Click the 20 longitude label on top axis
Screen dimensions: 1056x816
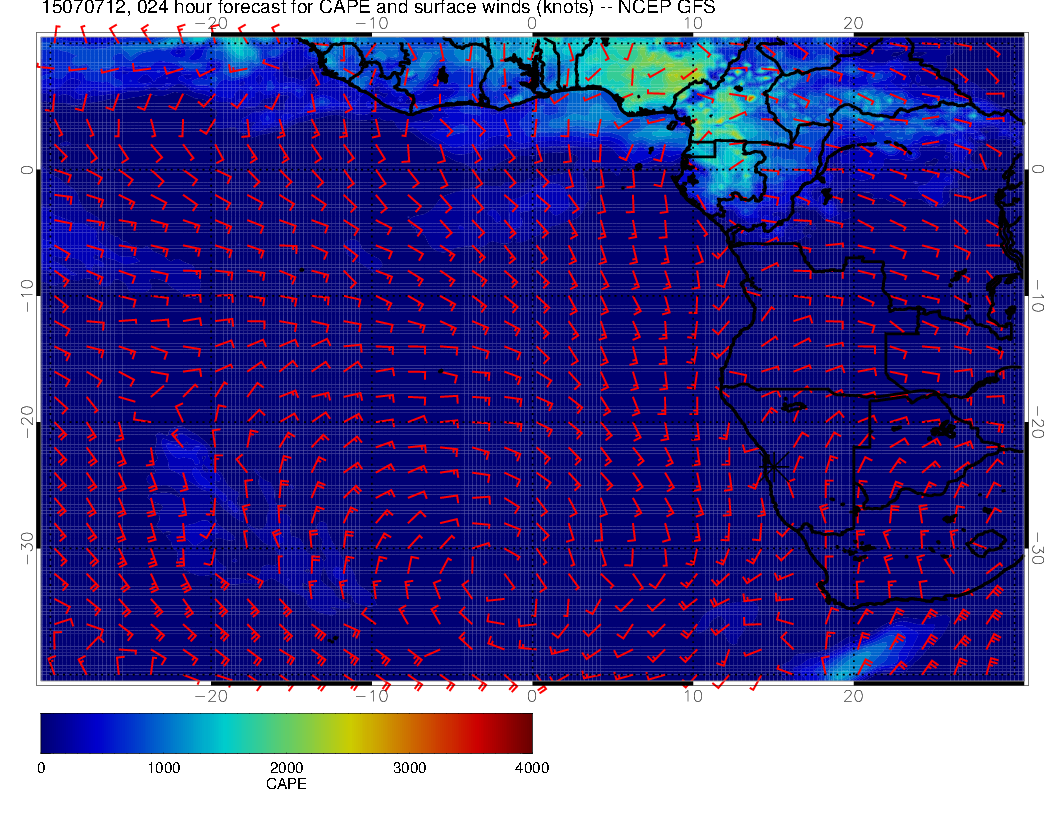click(x=853, y=23)
